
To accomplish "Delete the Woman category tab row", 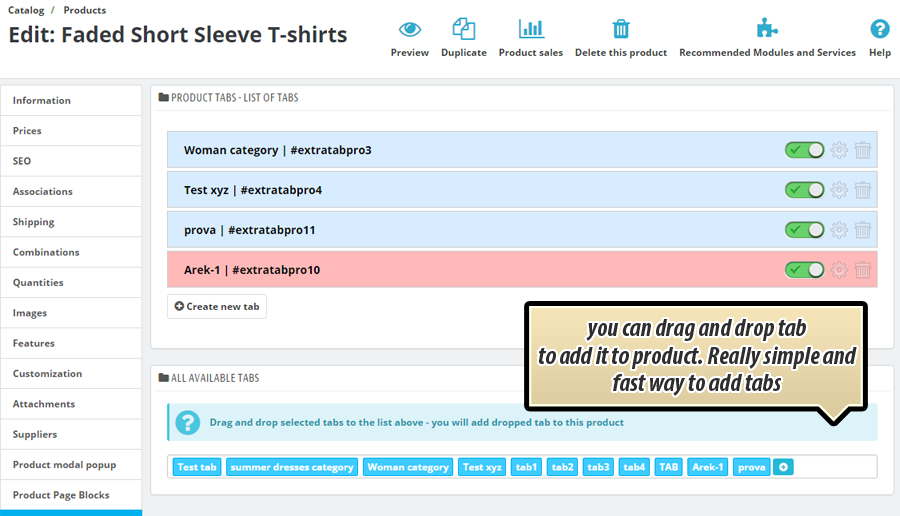I will (863, 150).
